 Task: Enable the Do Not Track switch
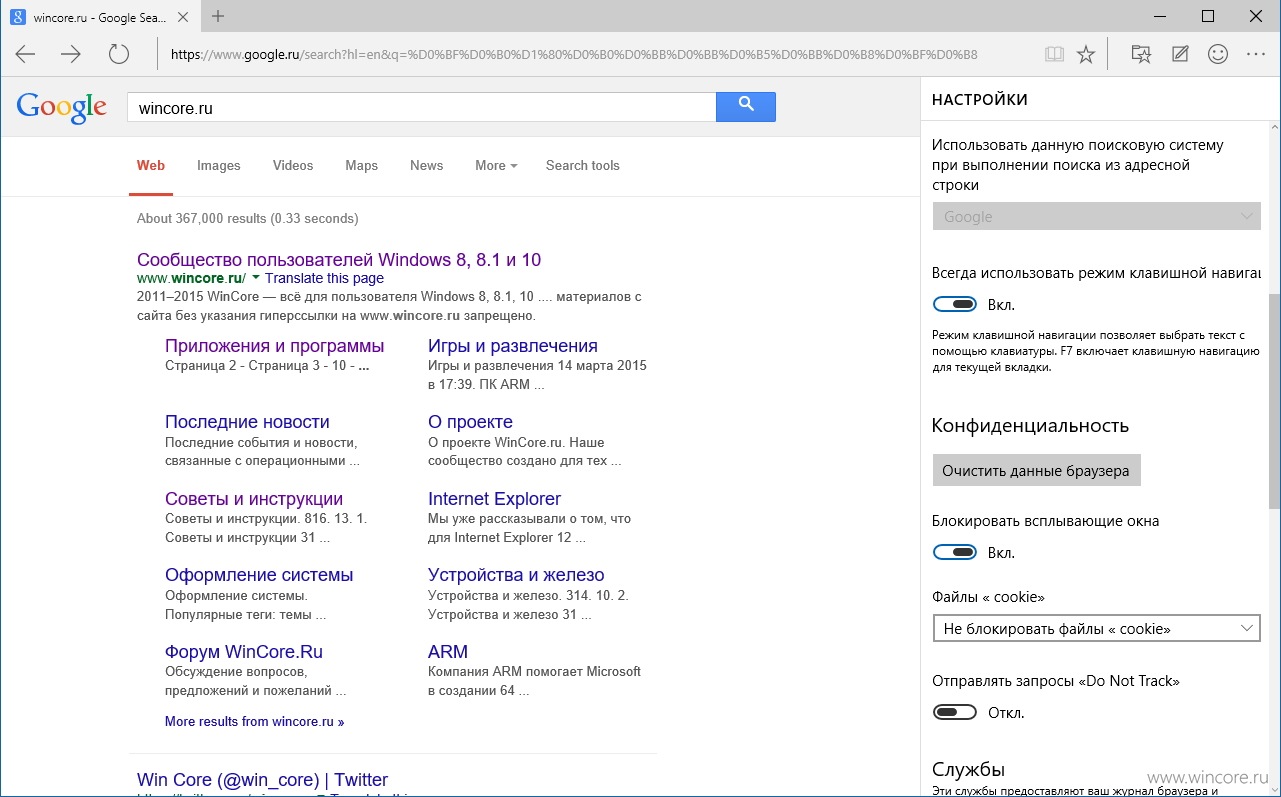pyautogui.click(x=955, y=712)
